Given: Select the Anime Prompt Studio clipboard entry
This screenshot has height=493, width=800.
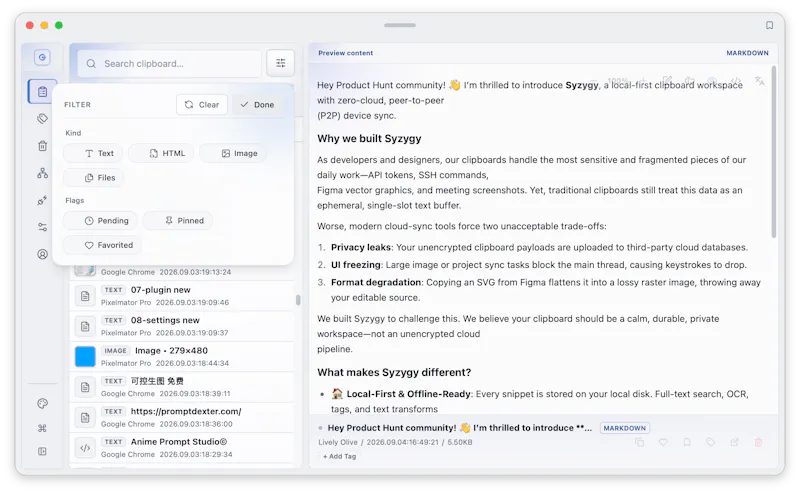Looking at the screenshot, I should (183, 448).
